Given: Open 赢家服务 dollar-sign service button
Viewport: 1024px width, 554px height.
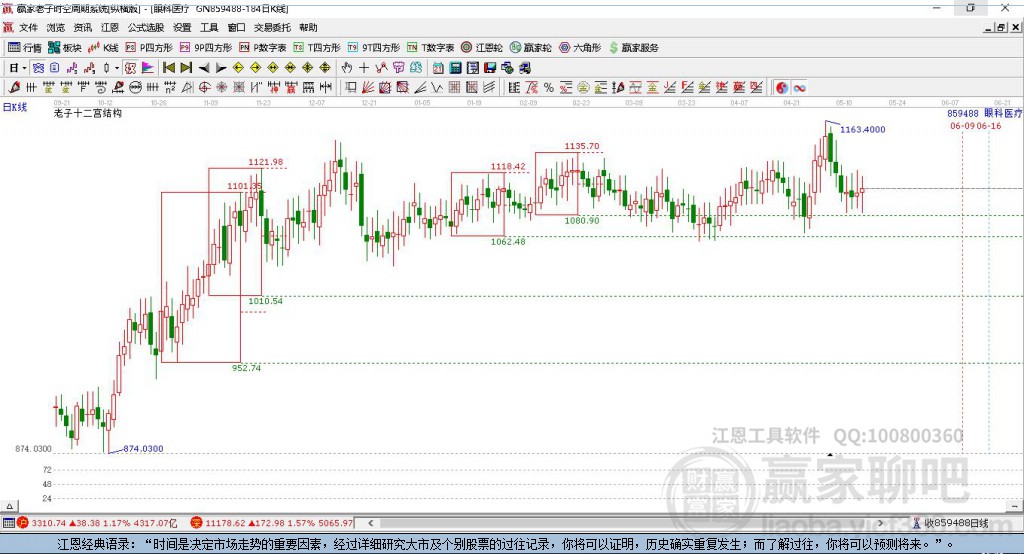Looking at the screenshot, I should pos(633,48).
